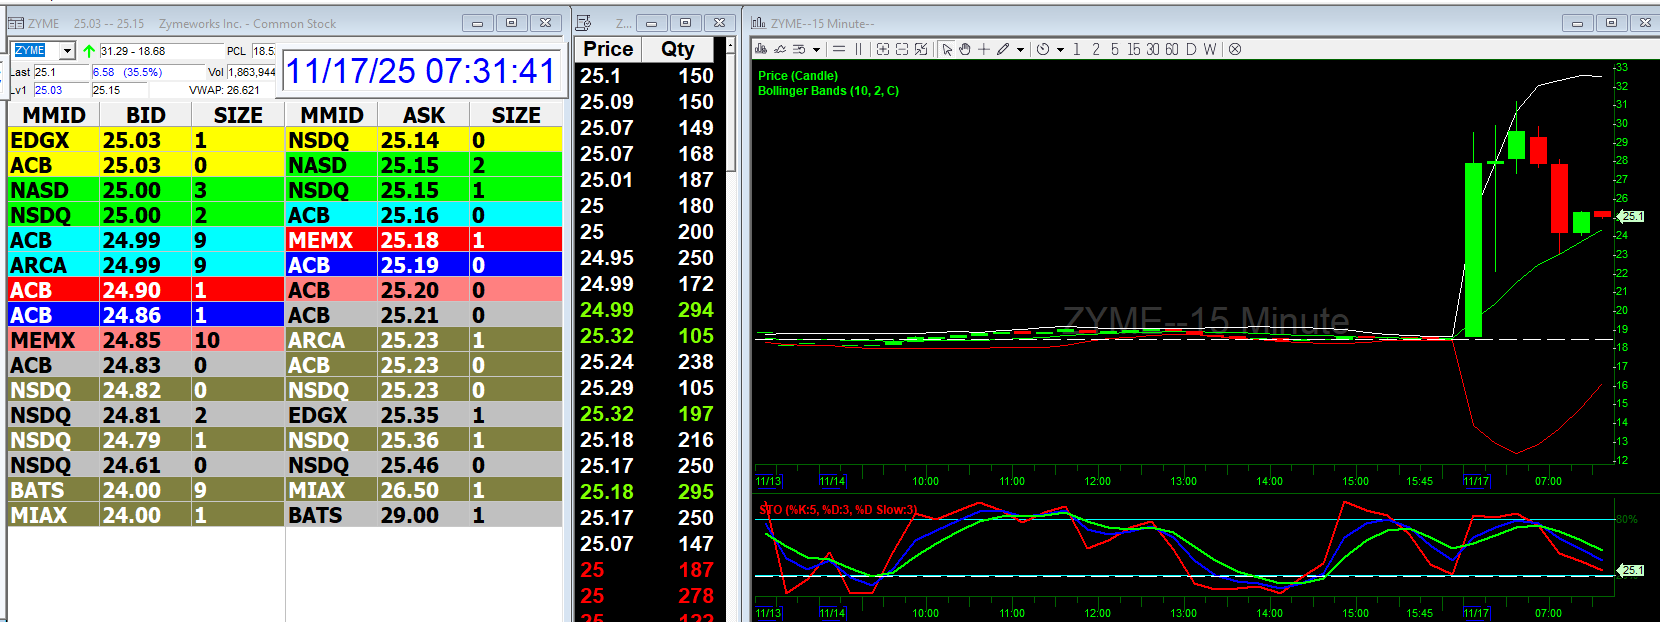Screen dimensions: 1660x622
Task: Click the horizontal lines icon
Action: [838, 49]
